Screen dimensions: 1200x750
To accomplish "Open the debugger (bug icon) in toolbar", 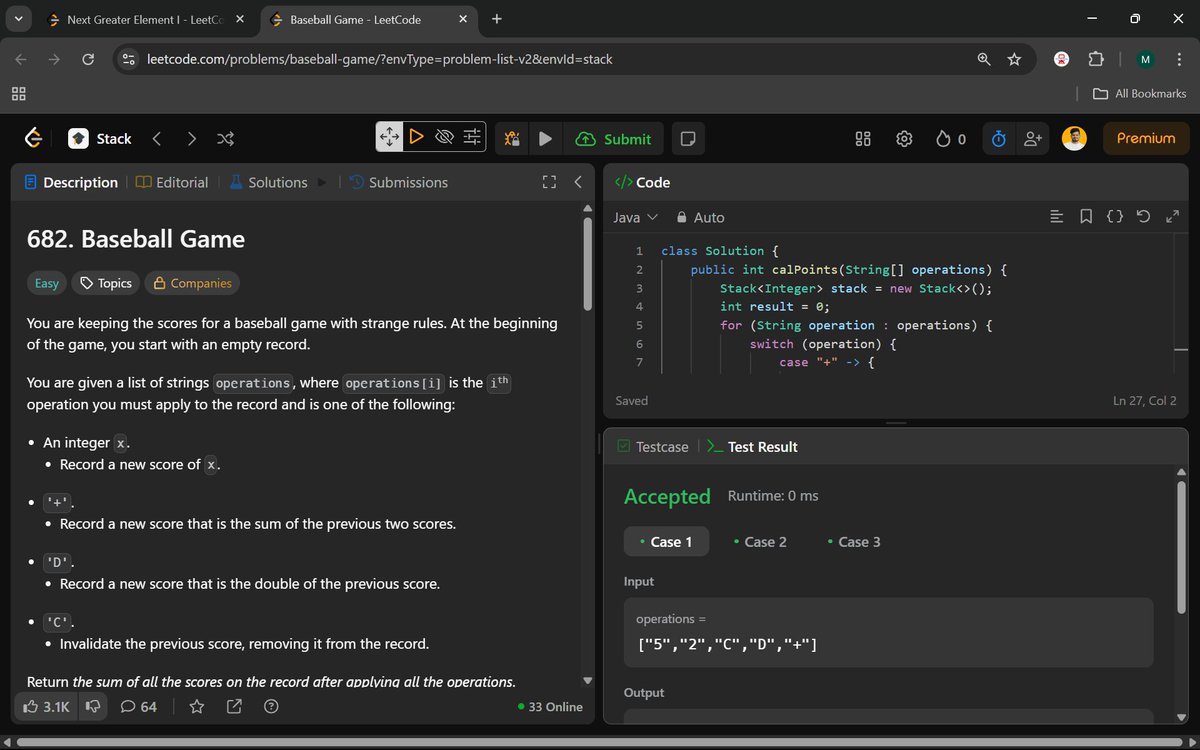I will pyautogui.click(x=511, y=138).
